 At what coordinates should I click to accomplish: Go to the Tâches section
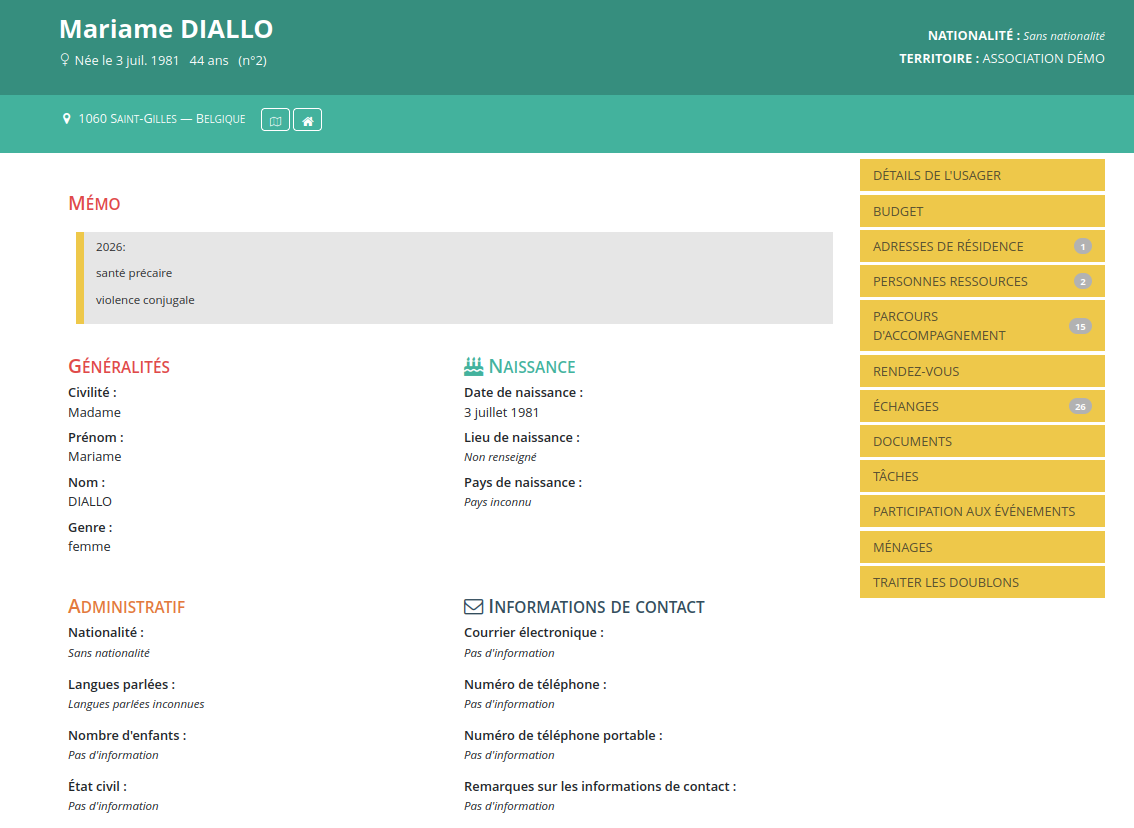pyautogui.click(x=981, y=476)
